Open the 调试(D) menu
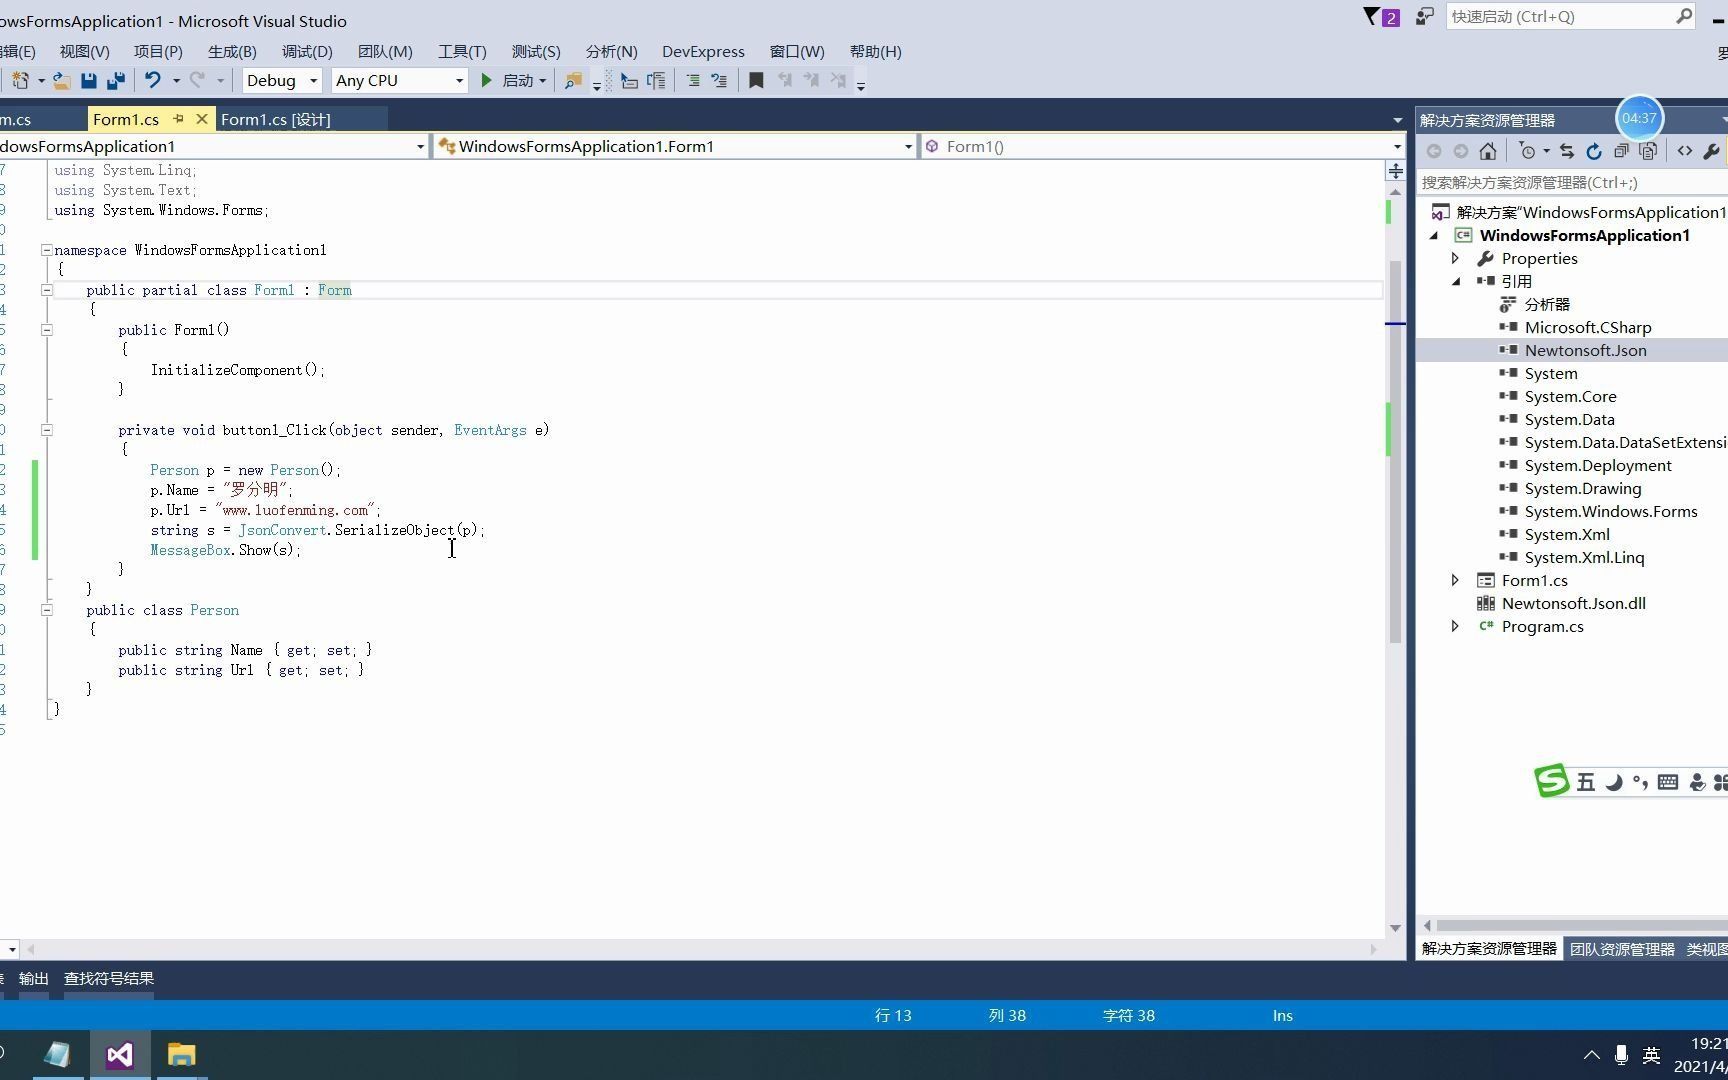 pos(307,52)
